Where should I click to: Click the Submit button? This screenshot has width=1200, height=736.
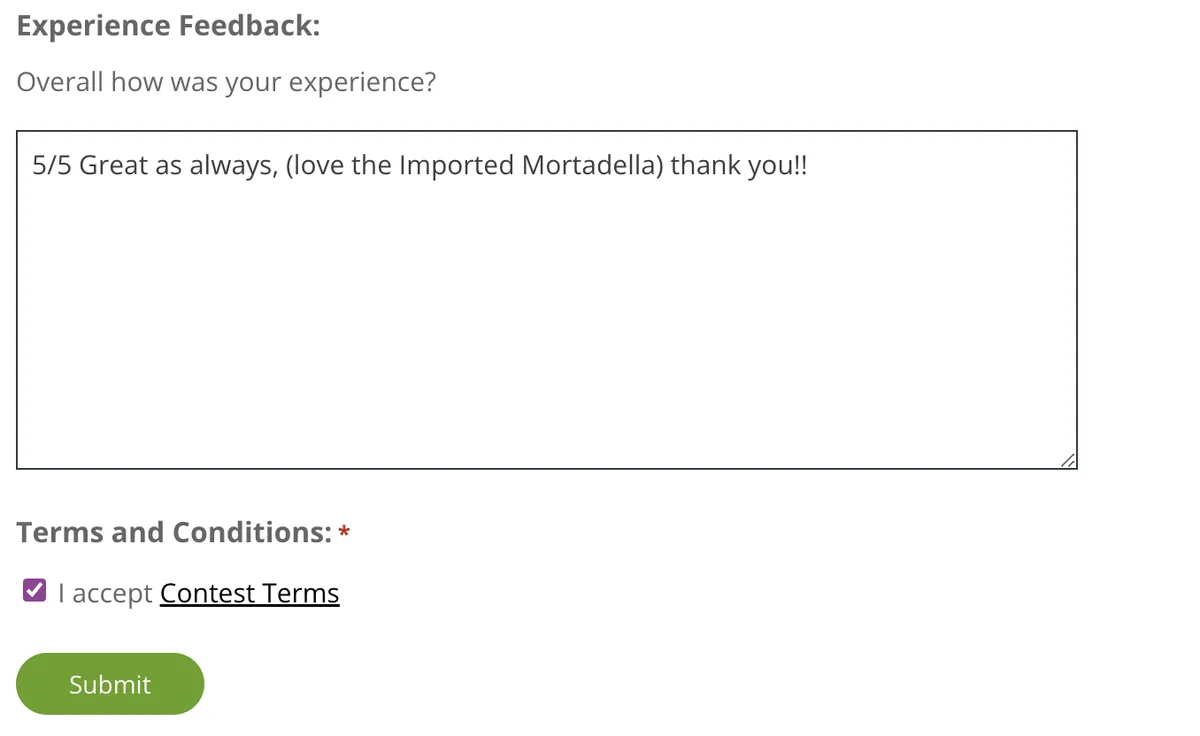tap(110, 684)
